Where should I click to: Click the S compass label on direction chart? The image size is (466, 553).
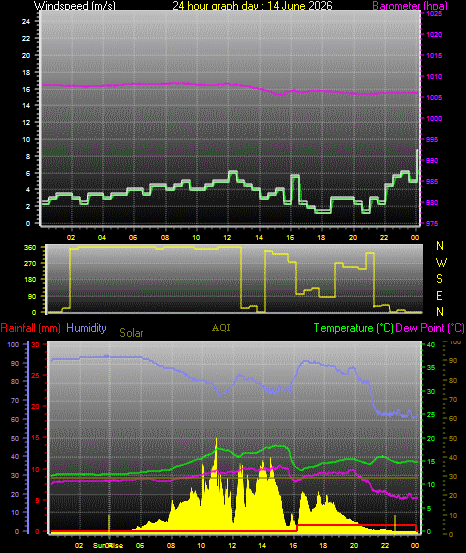pos(439,279)
